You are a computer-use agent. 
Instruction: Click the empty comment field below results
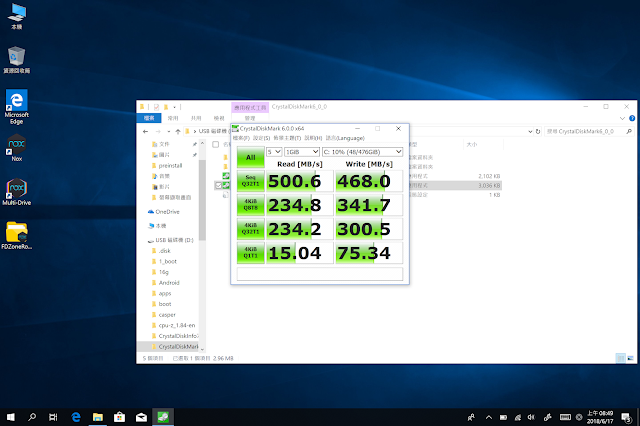click(x=320, y=274)
